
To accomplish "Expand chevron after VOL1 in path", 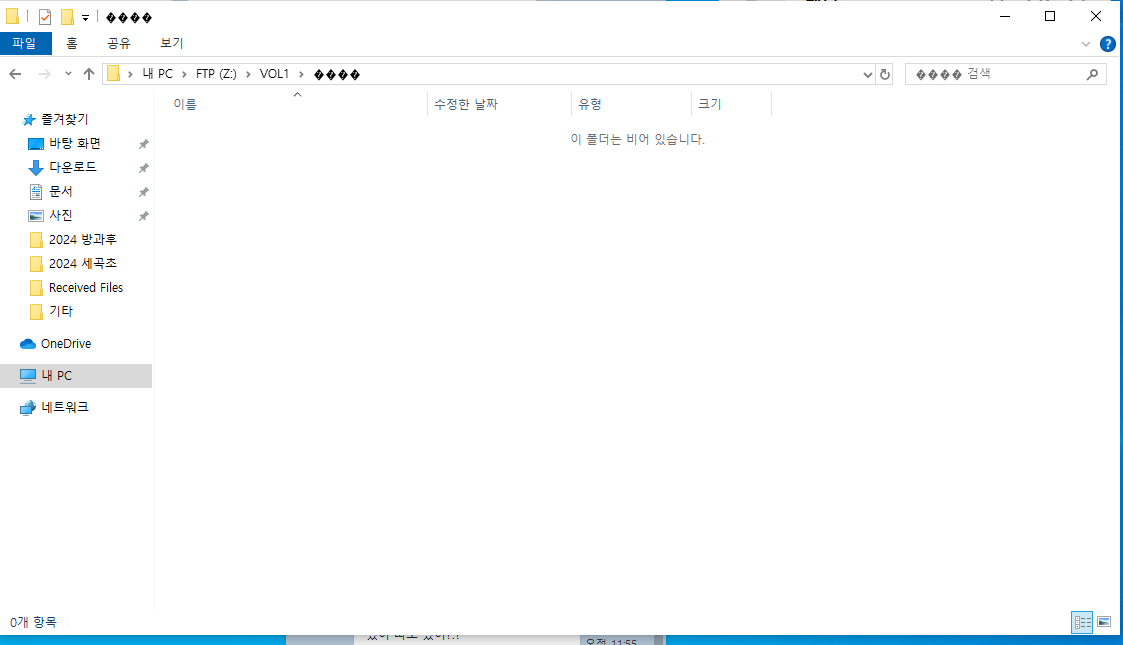I will (x=302, y=74).
